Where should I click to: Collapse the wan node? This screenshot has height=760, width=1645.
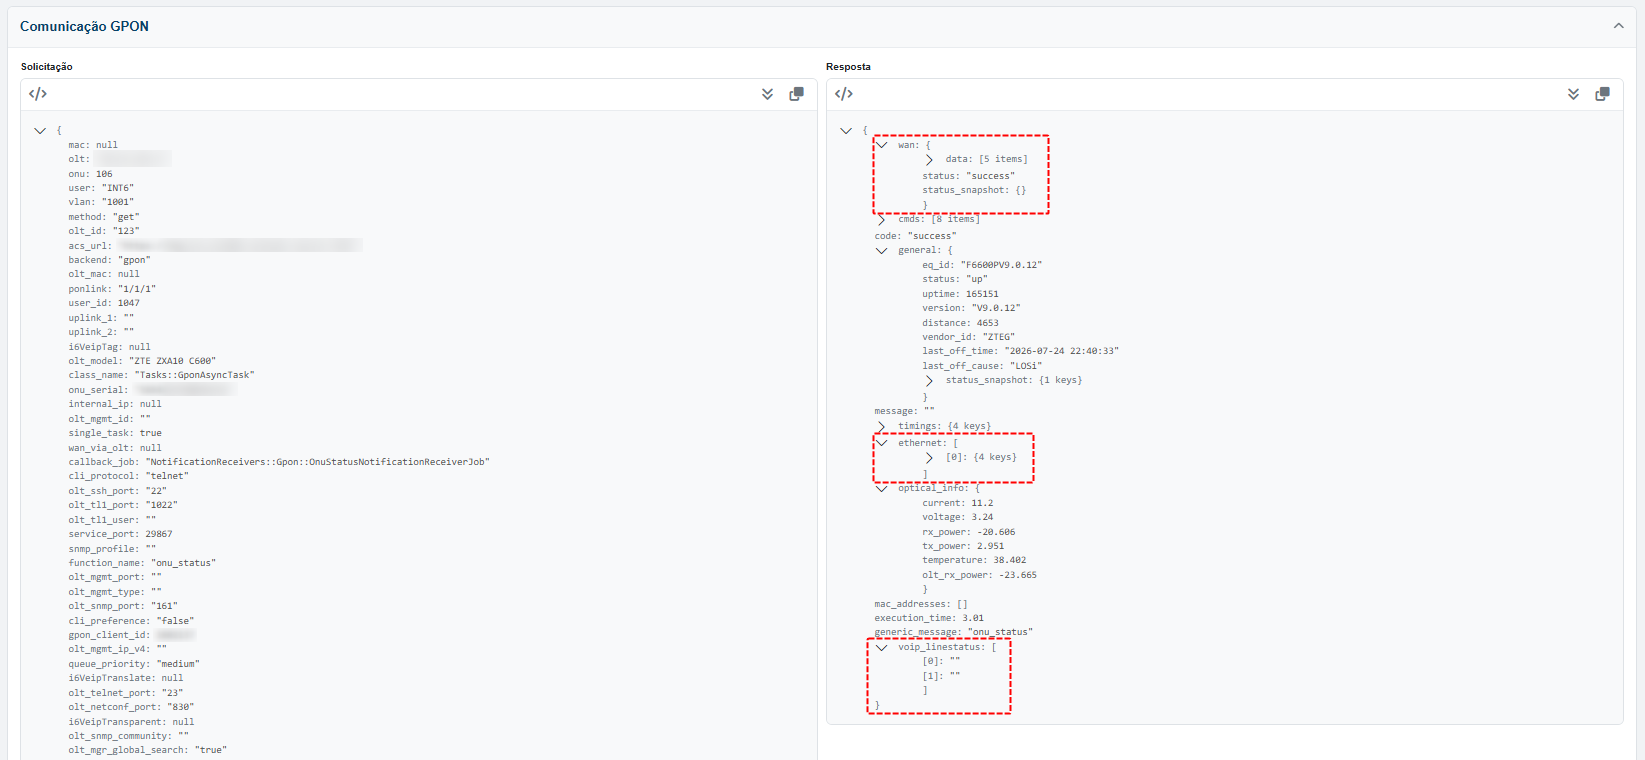[882, 145]
